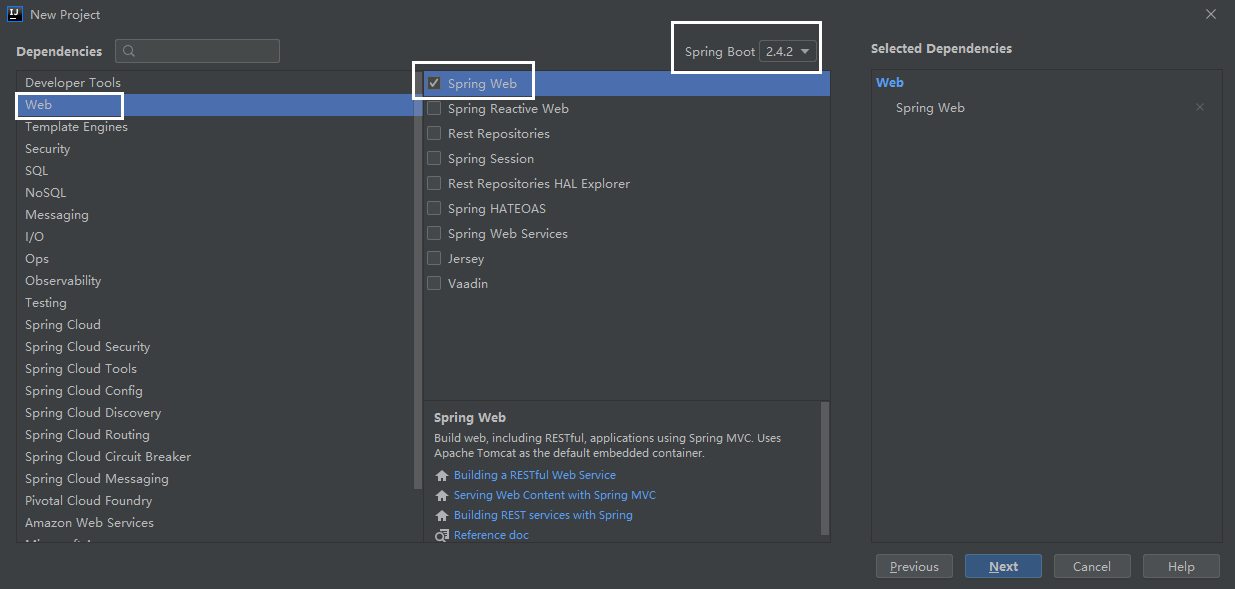Select Spring Cloud Discovery category
Screen dimensions: 1235x589
[215, 413]
